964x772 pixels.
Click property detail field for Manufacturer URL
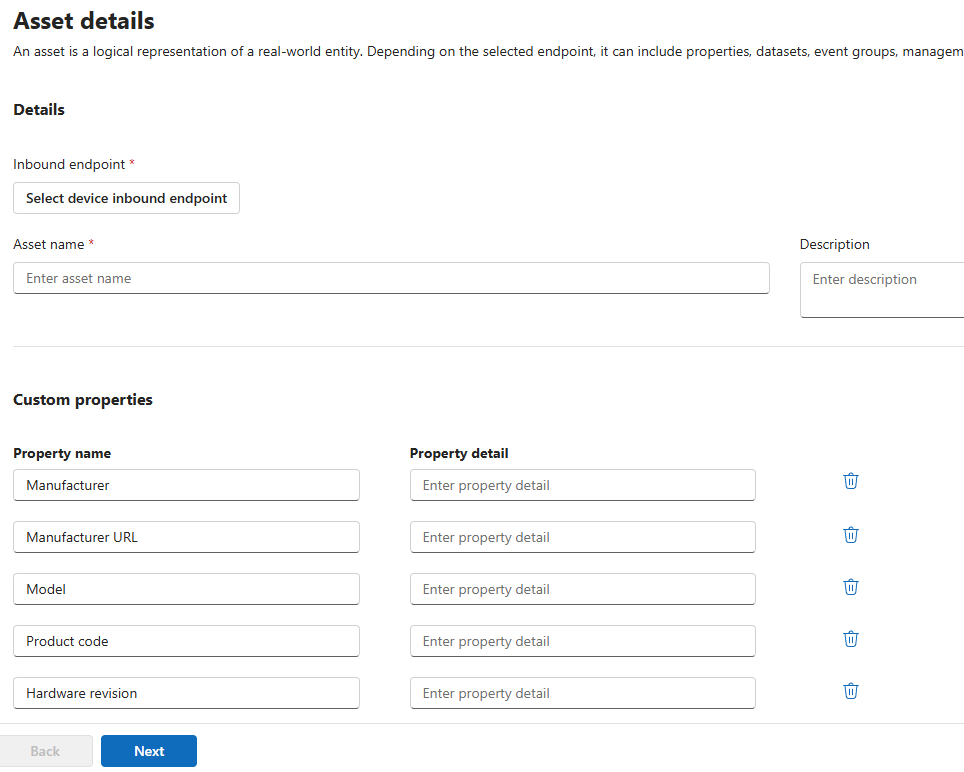point(582,537)
